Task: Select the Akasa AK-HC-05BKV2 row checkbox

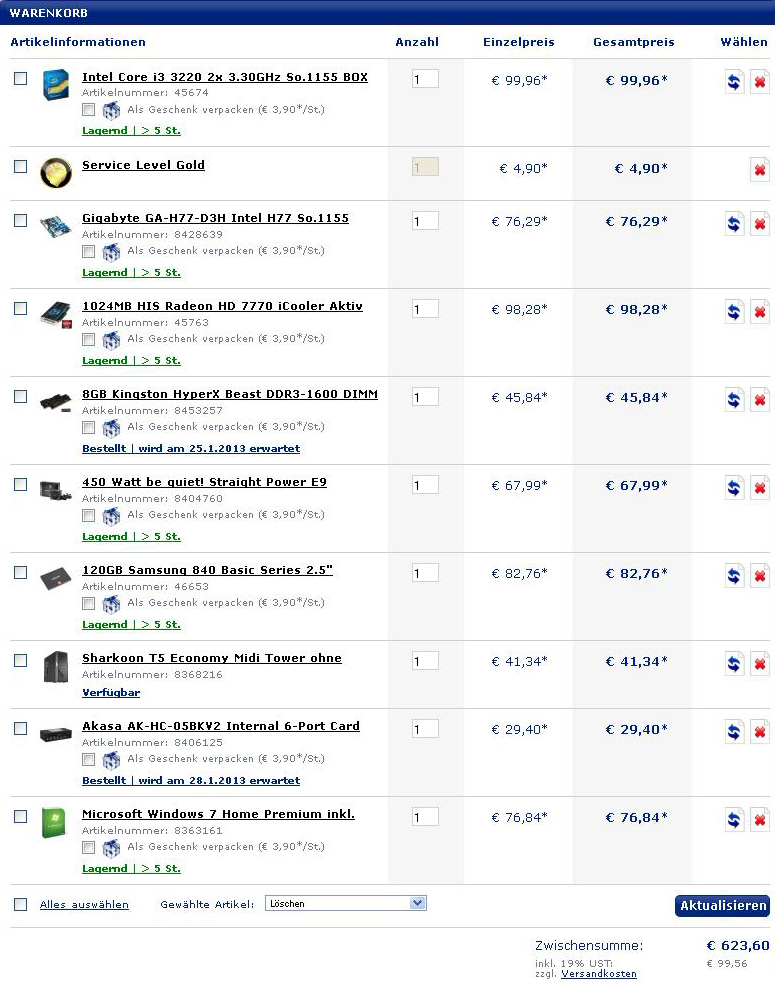Action: 21,728
